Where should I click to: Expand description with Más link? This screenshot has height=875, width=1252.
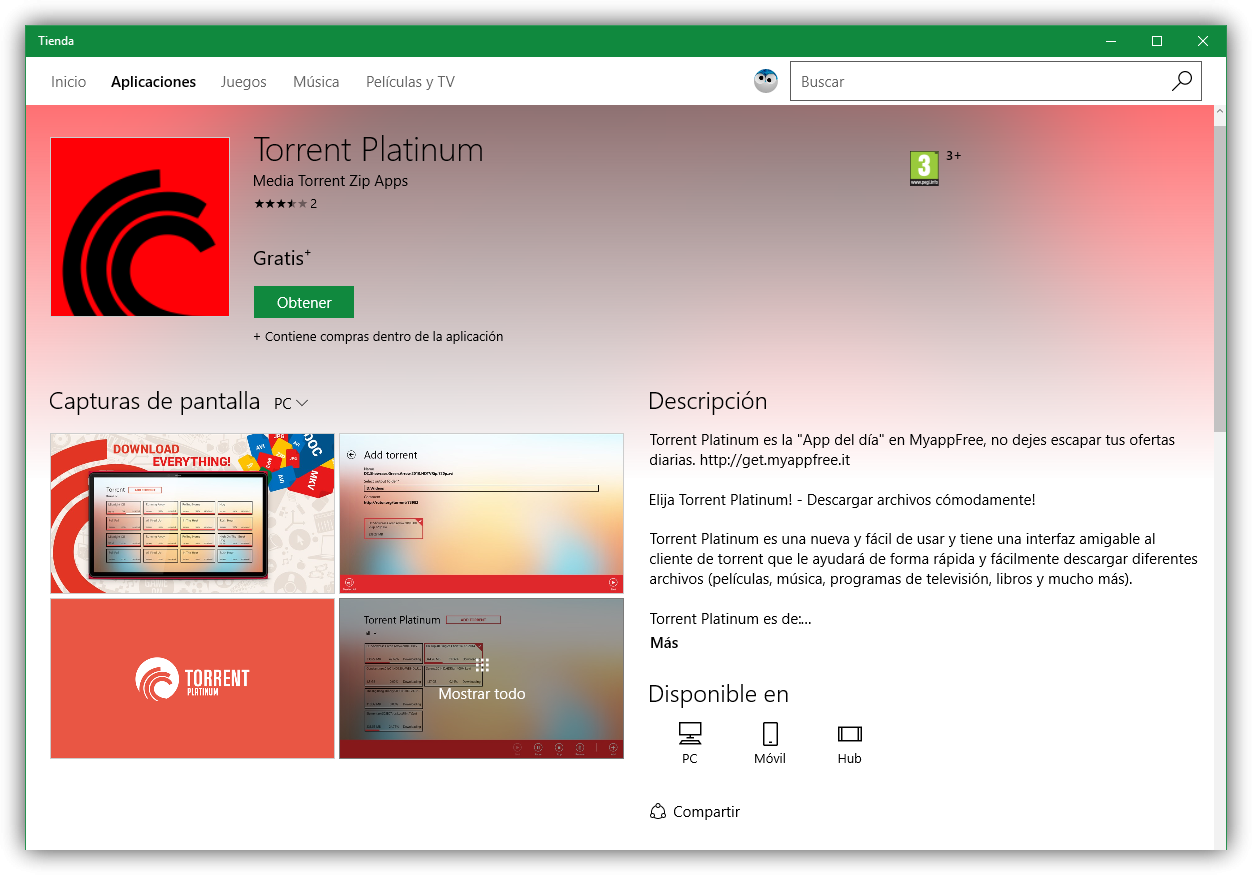coord(664,643)
